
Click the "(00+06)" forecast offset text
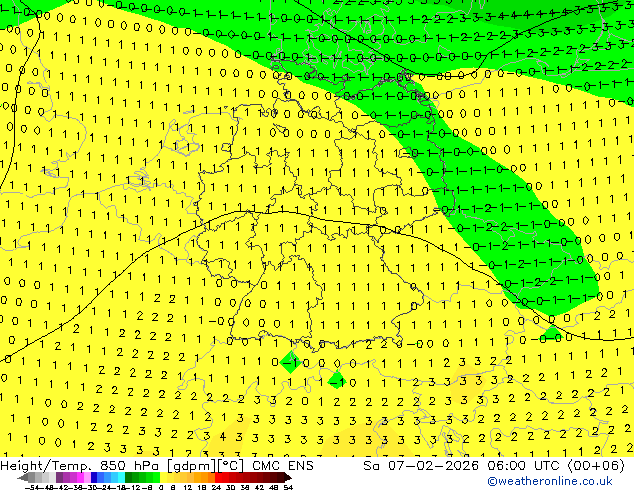pyautogui.click(x=596, y=466)
